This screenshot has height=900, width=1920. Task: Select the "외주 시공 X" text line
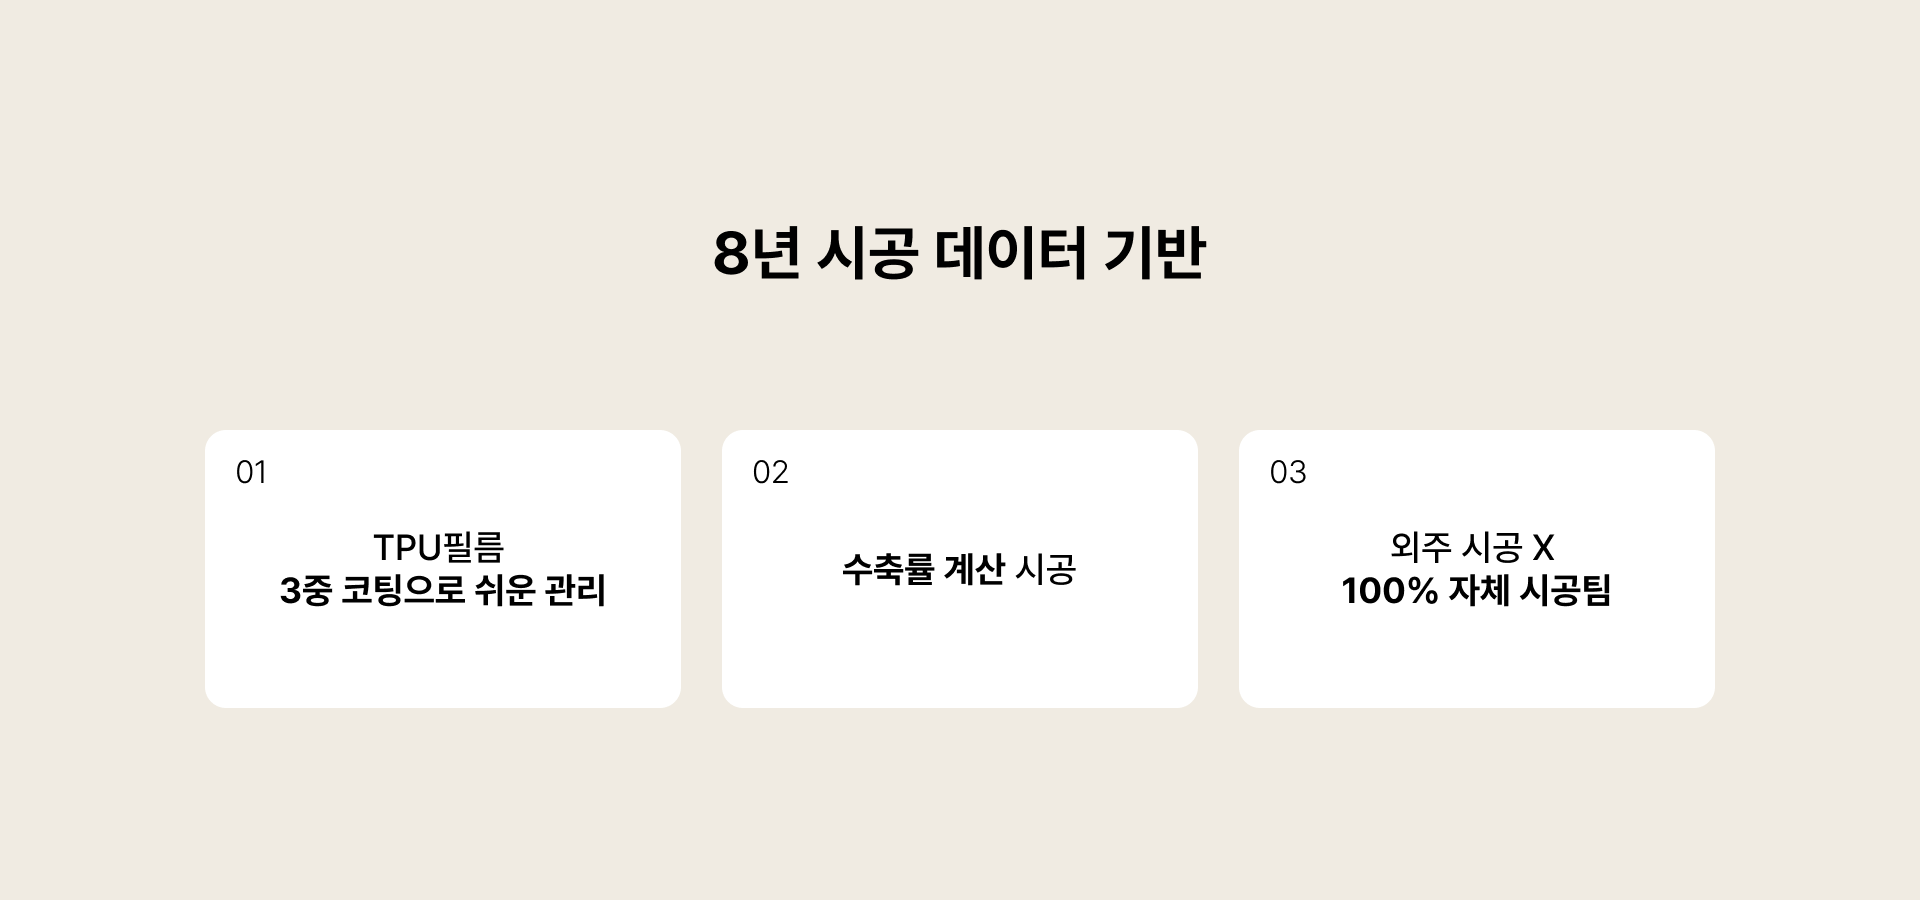[x=1472, y=547]
